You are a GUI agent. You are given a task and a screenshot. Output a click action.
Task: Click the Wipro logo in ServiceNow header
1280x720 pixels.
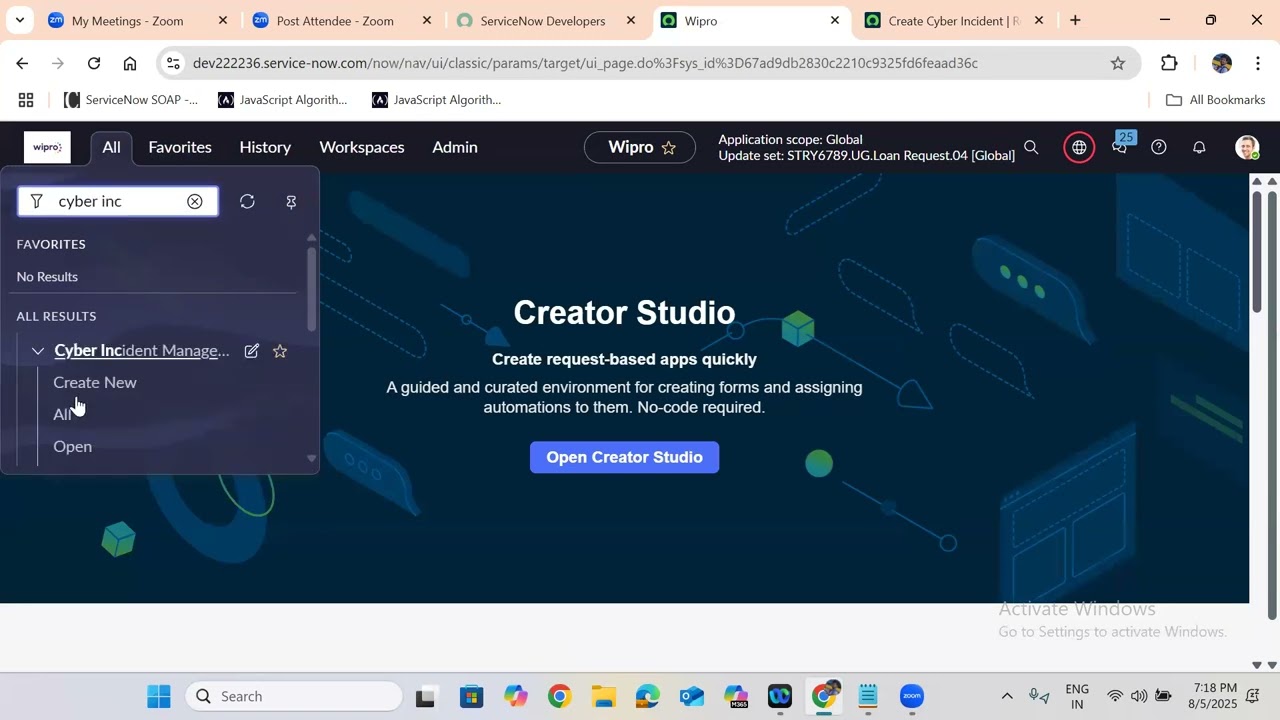click(x=48, y=147)
